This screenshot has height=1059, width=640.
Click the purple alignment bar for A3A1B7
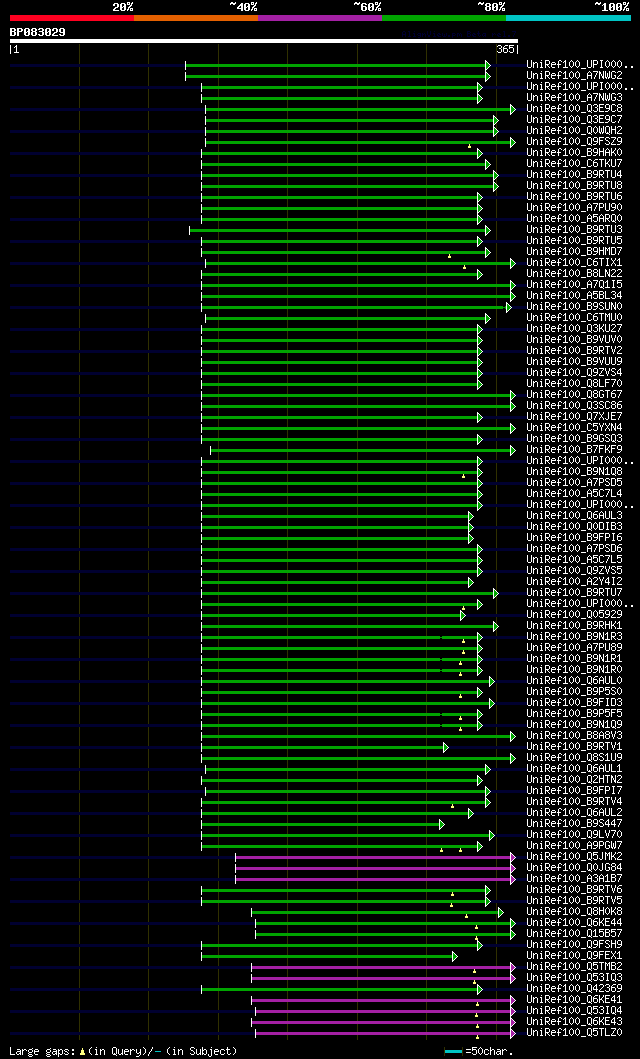pos(375,879)
